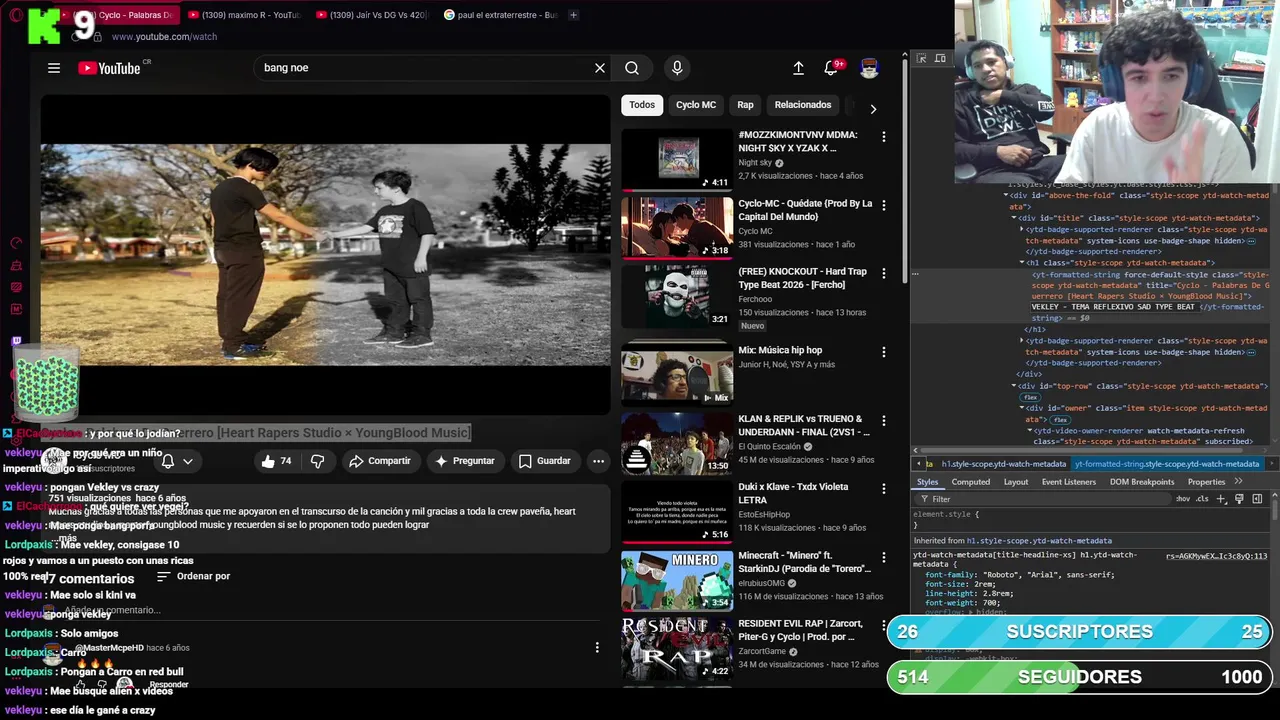
Task: Open a new browser tab
Action: click(573, 15)
